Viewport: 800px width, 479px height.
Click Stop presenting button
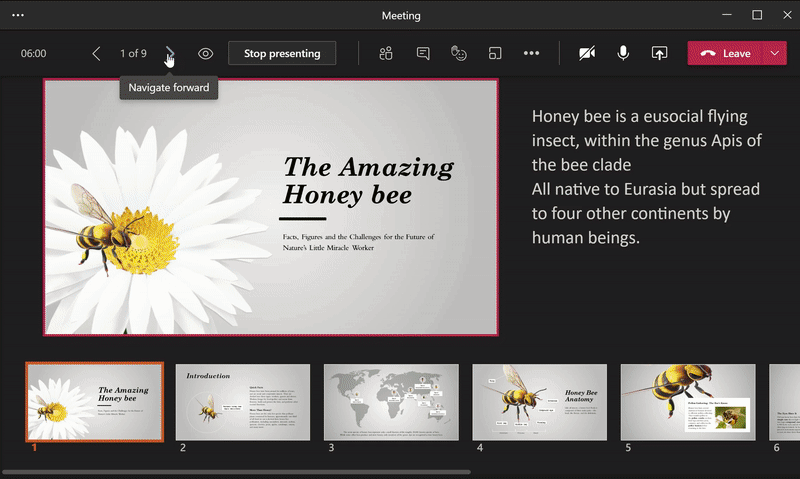(282, 53)
